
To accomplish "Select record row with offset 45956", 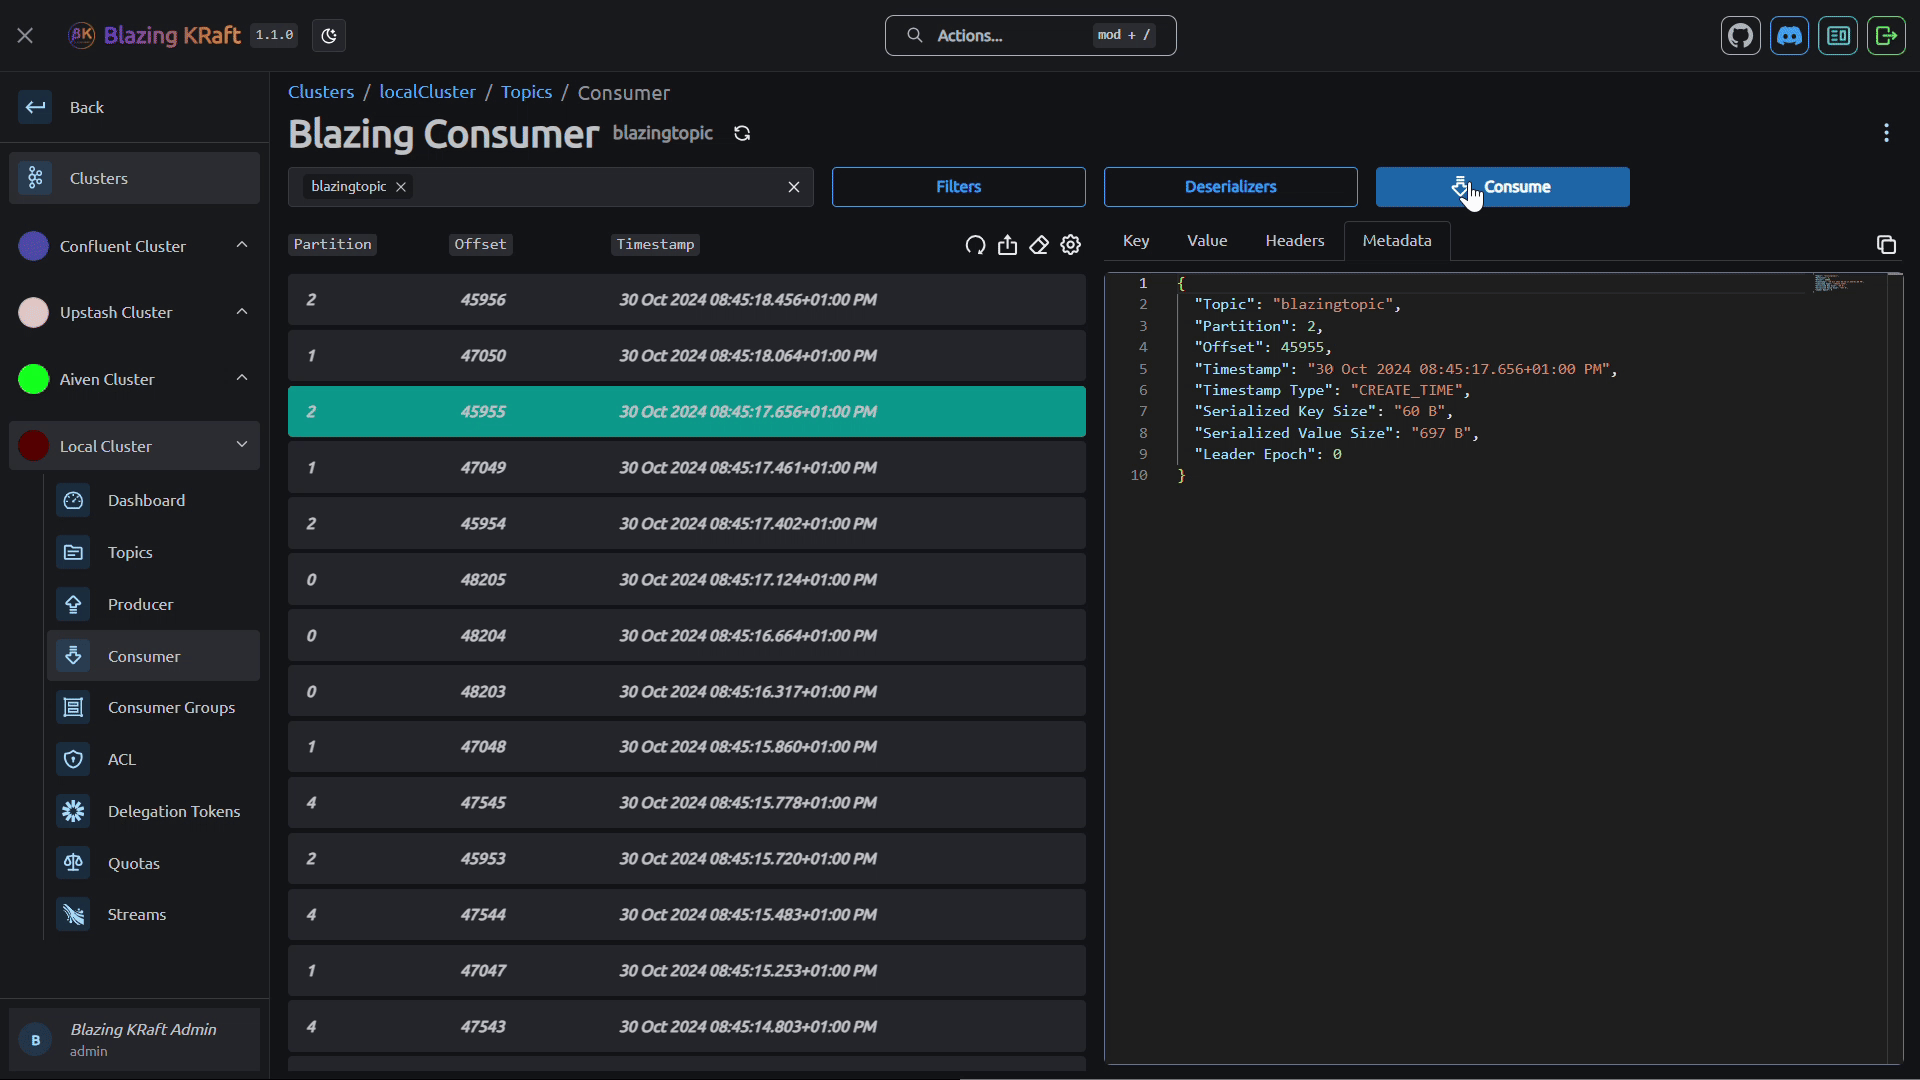I will pyautogui.click(x=686, y=300).
